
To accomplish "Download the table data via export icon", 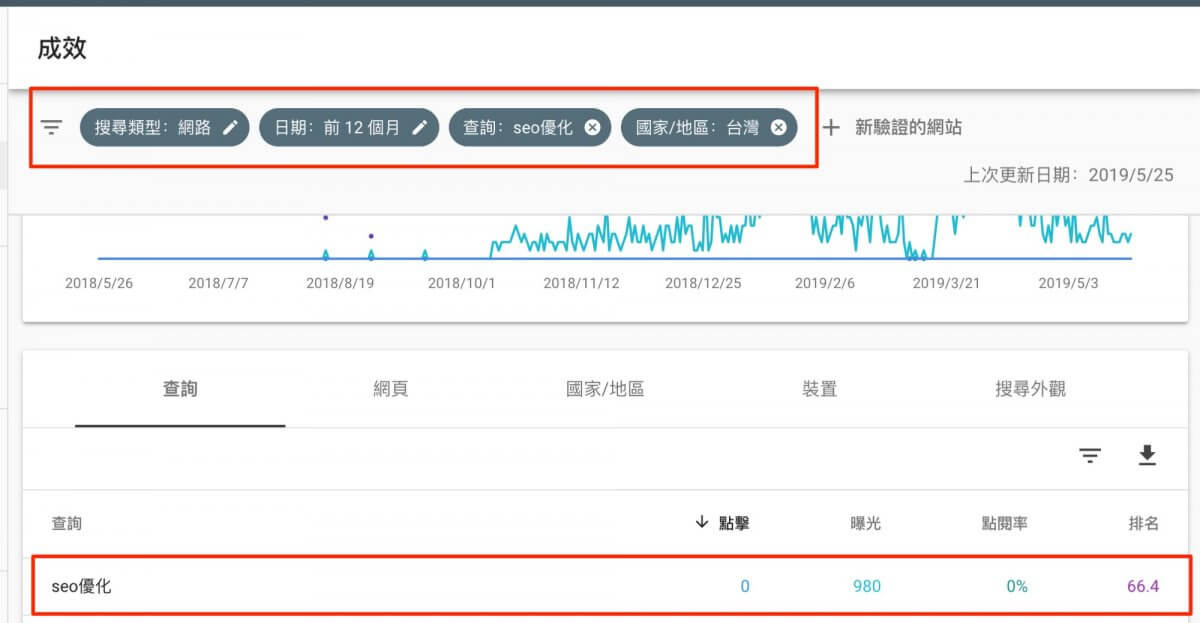I will pyautogui.click(x=1147, y=456).
